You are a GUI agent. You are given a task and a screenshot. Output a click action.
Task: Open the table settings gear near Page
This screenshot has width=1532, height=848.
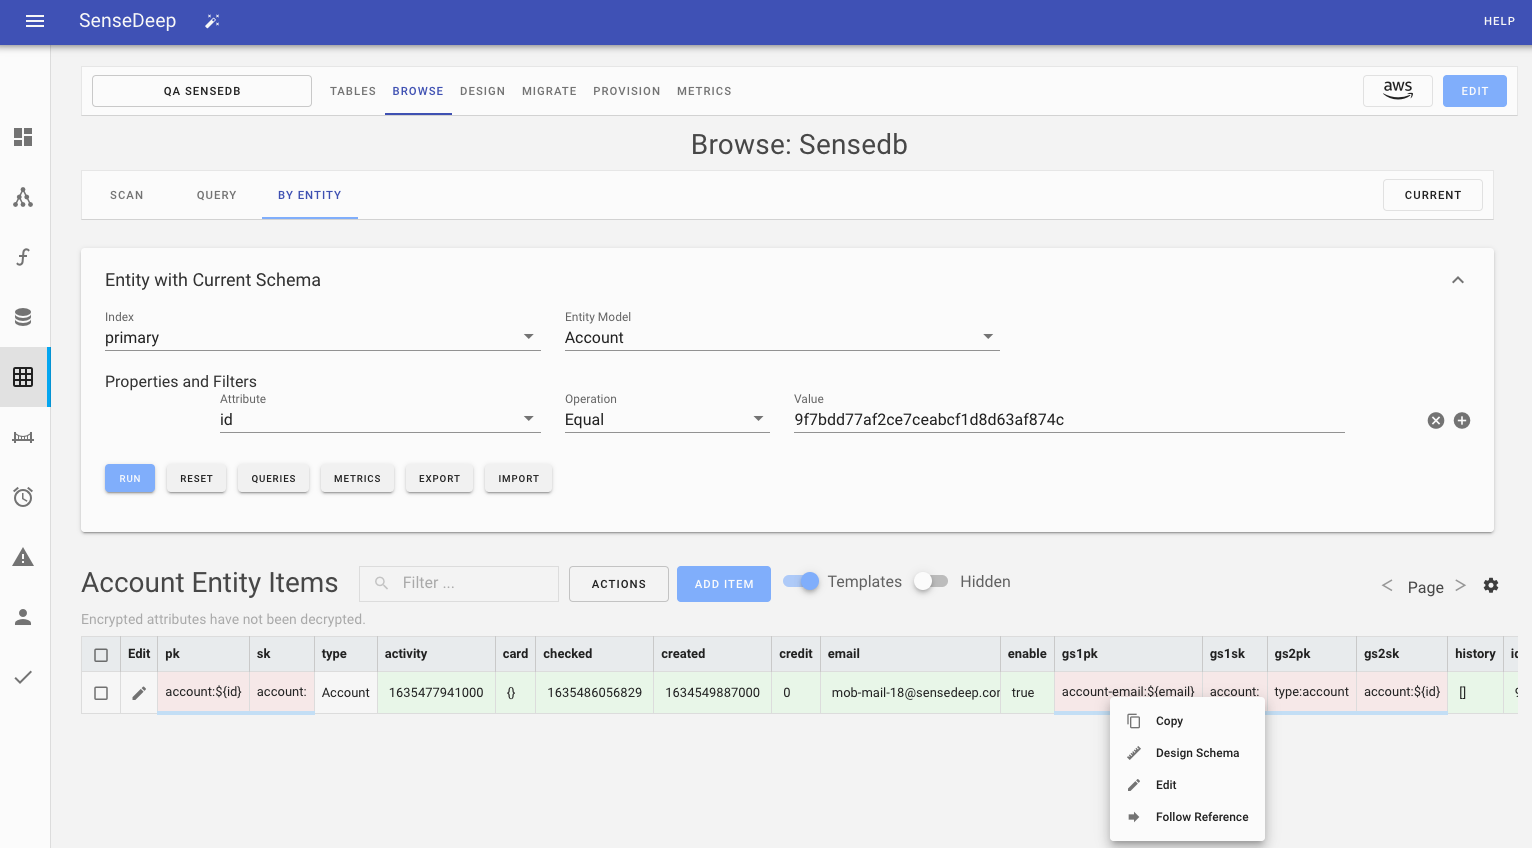(1490, 585)
